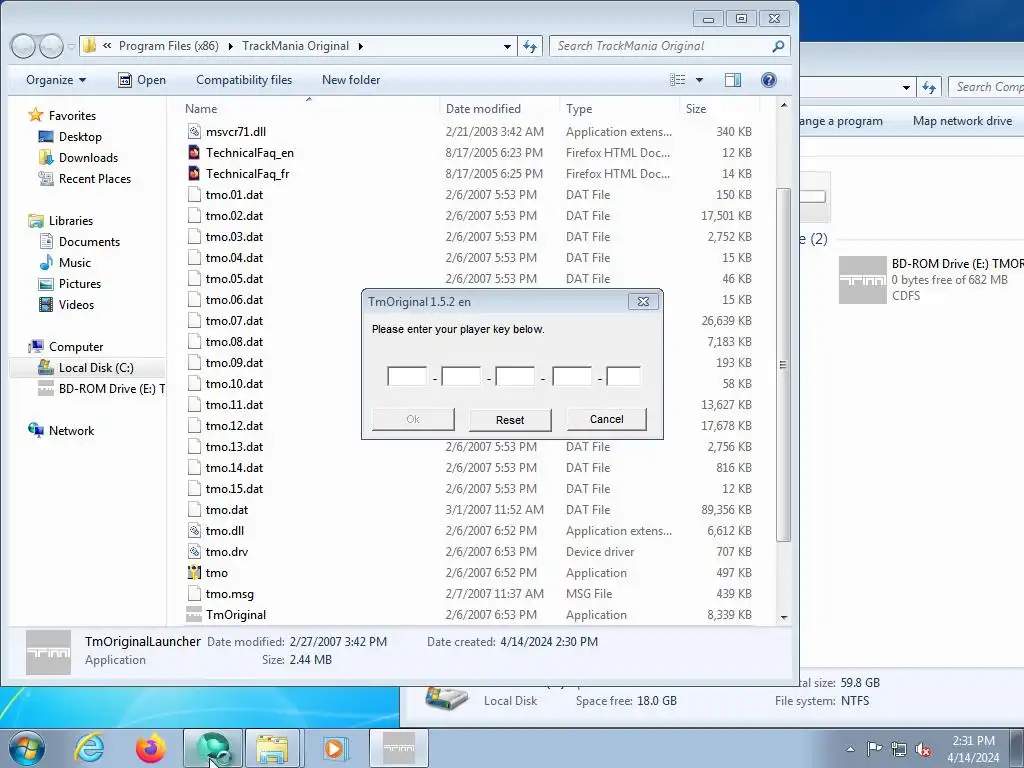Select the TechnicalFaq_en file icon
Image resolution: width=1024 pixels, height=768 pixels.
coord(194,152)
